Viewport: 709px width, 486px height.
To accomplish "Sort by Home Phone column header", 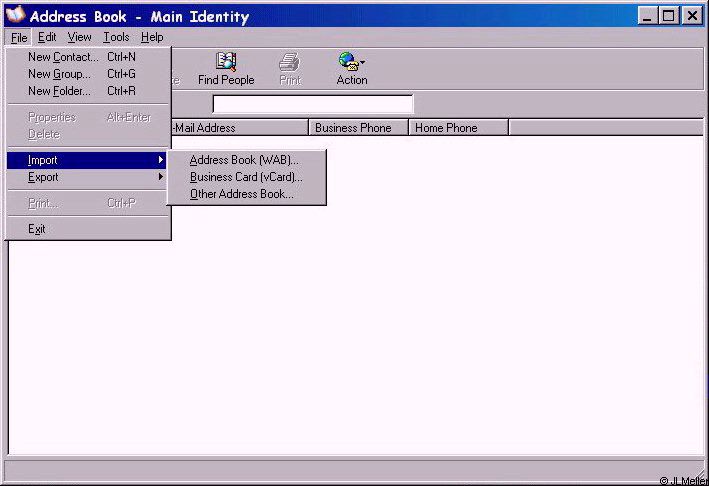I will pos(458,128).
